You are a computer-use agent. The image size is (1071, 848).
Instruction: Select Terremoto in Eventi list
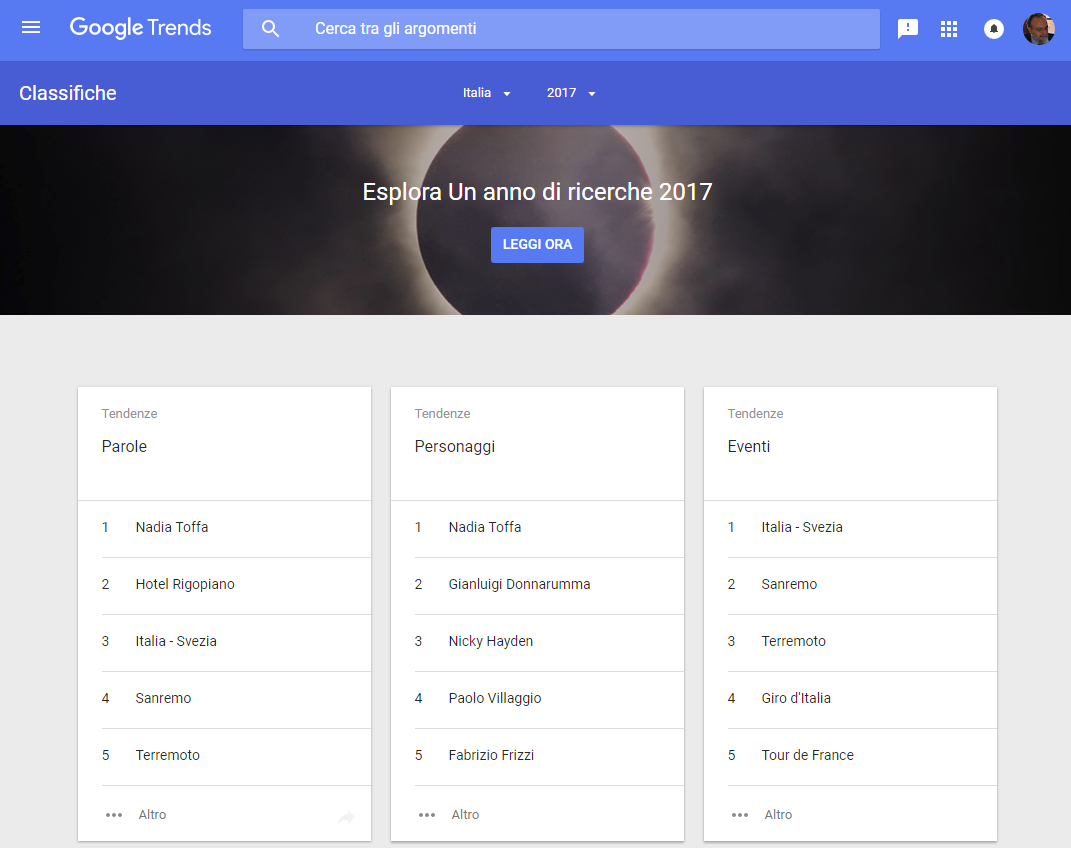click(862, 641)
